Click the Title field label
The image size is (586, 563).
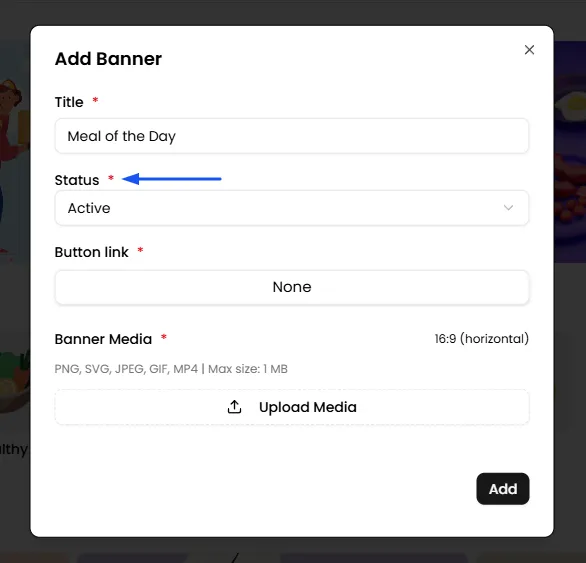69,102
